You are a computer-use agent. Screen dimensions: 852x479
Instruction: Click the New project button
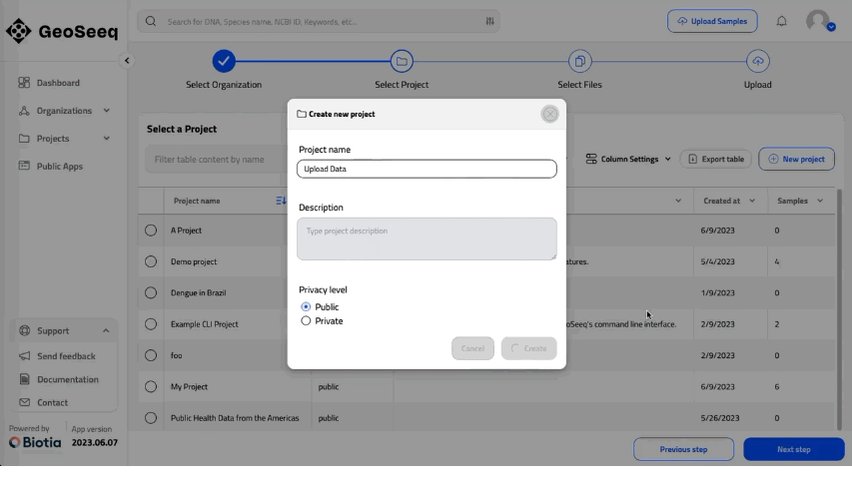(797, 159)
